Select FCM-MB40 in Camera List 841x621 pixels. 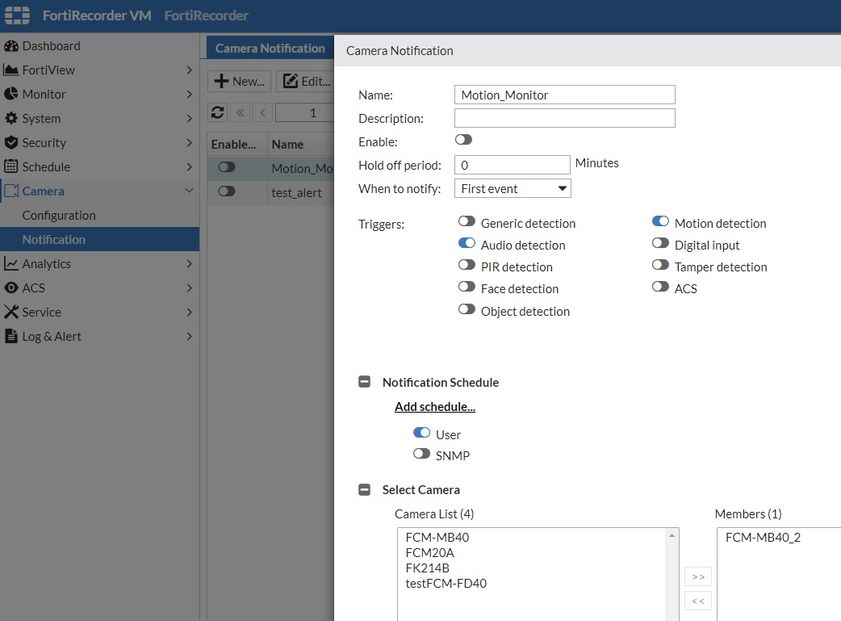437,537
